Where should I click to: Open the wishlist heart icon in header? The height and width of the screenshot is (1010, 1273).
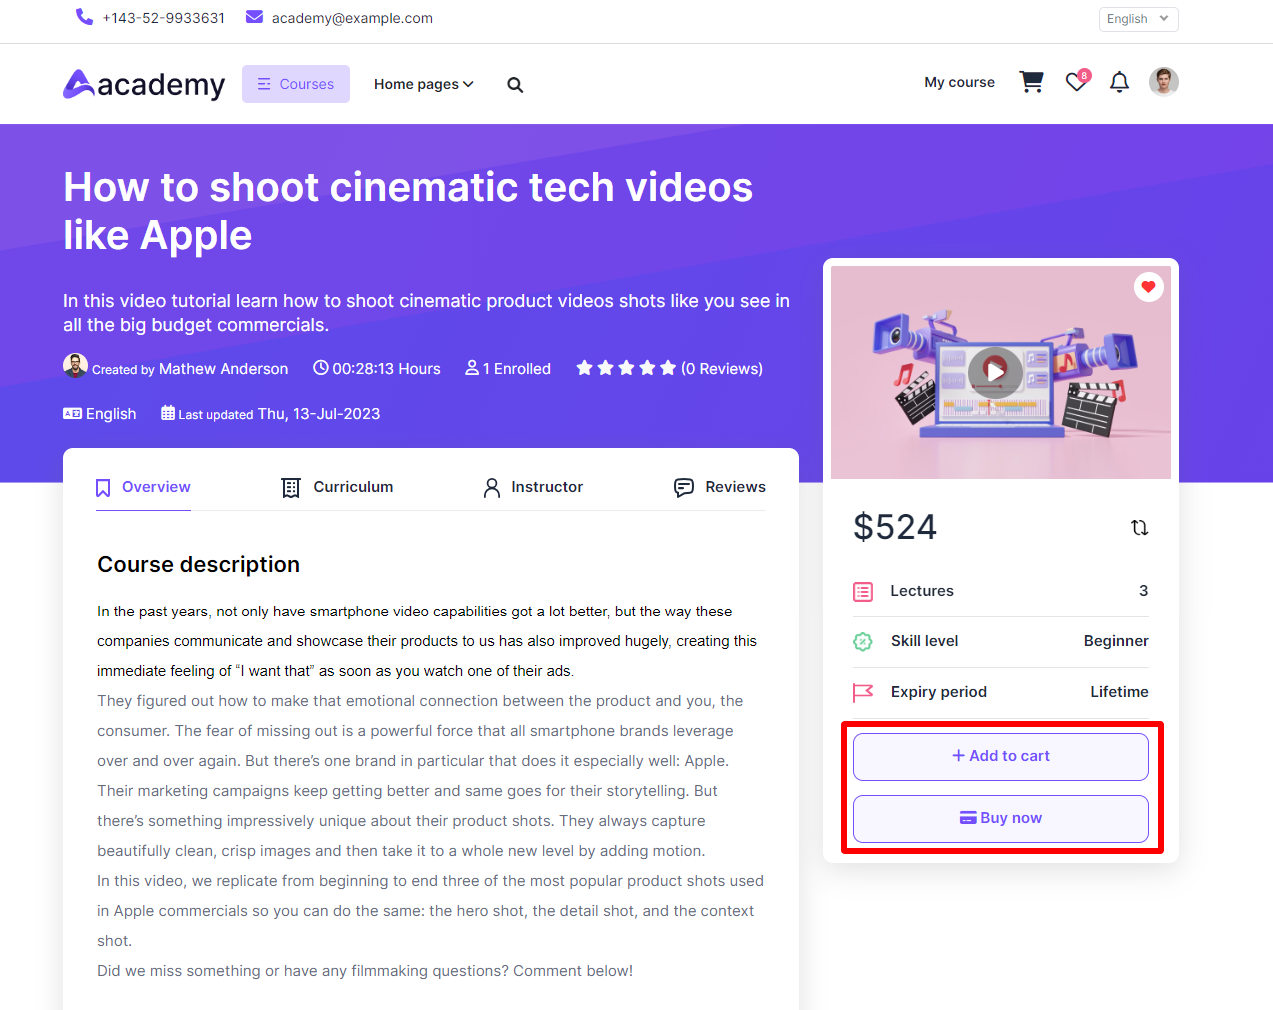pos(1076,82)
